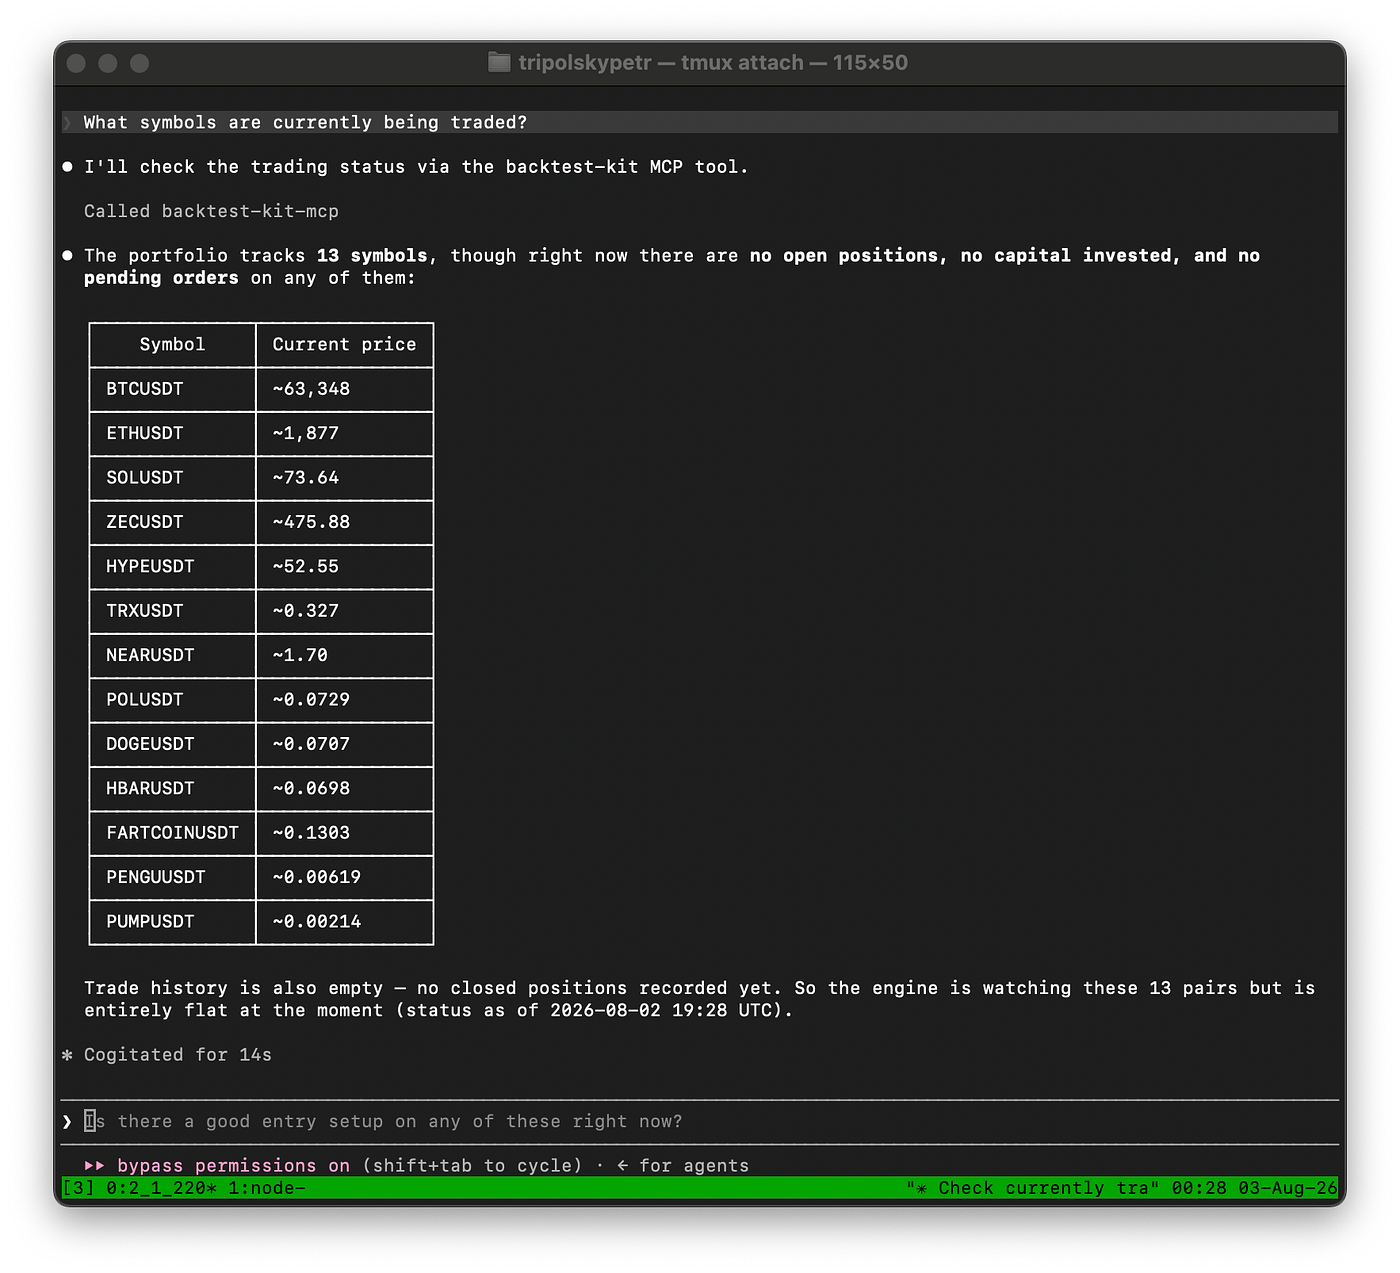Click the tmux session indicator [3]
The width and height of the screenshot is (1400, 1273).
click(78, 1188)
